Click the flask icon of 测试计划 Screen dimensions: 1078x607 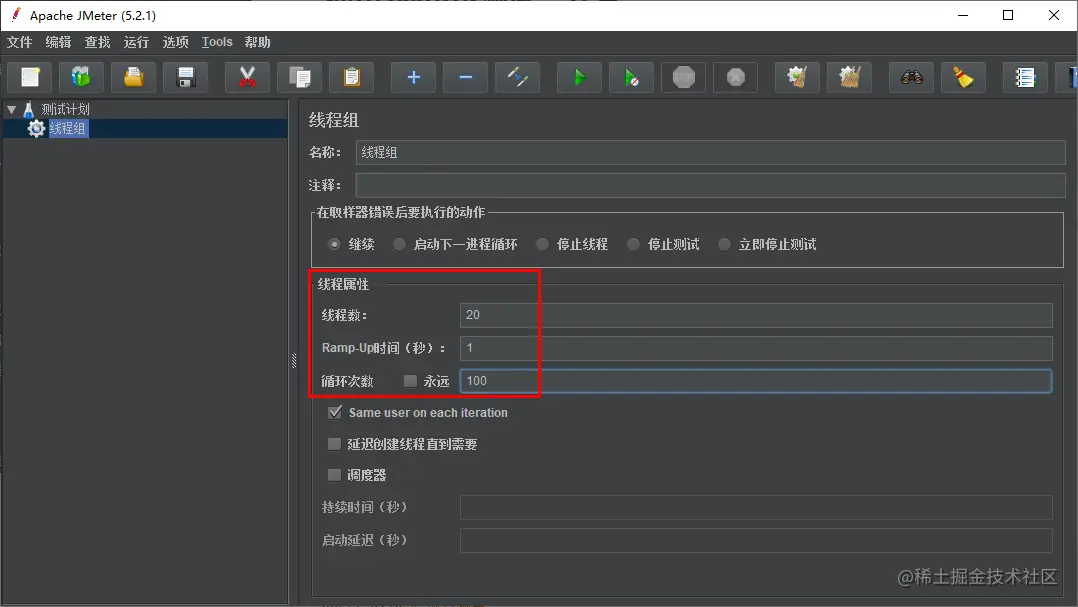click(28, 109)
